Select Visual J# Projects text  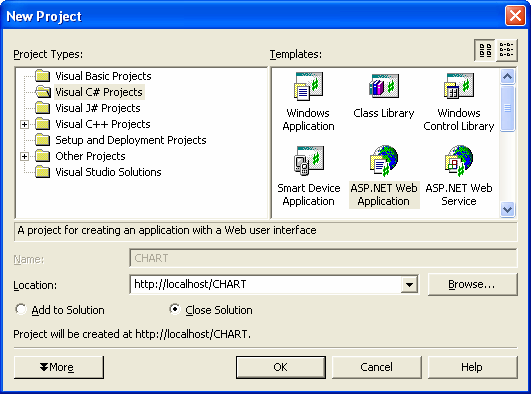[x=98, y=108]
